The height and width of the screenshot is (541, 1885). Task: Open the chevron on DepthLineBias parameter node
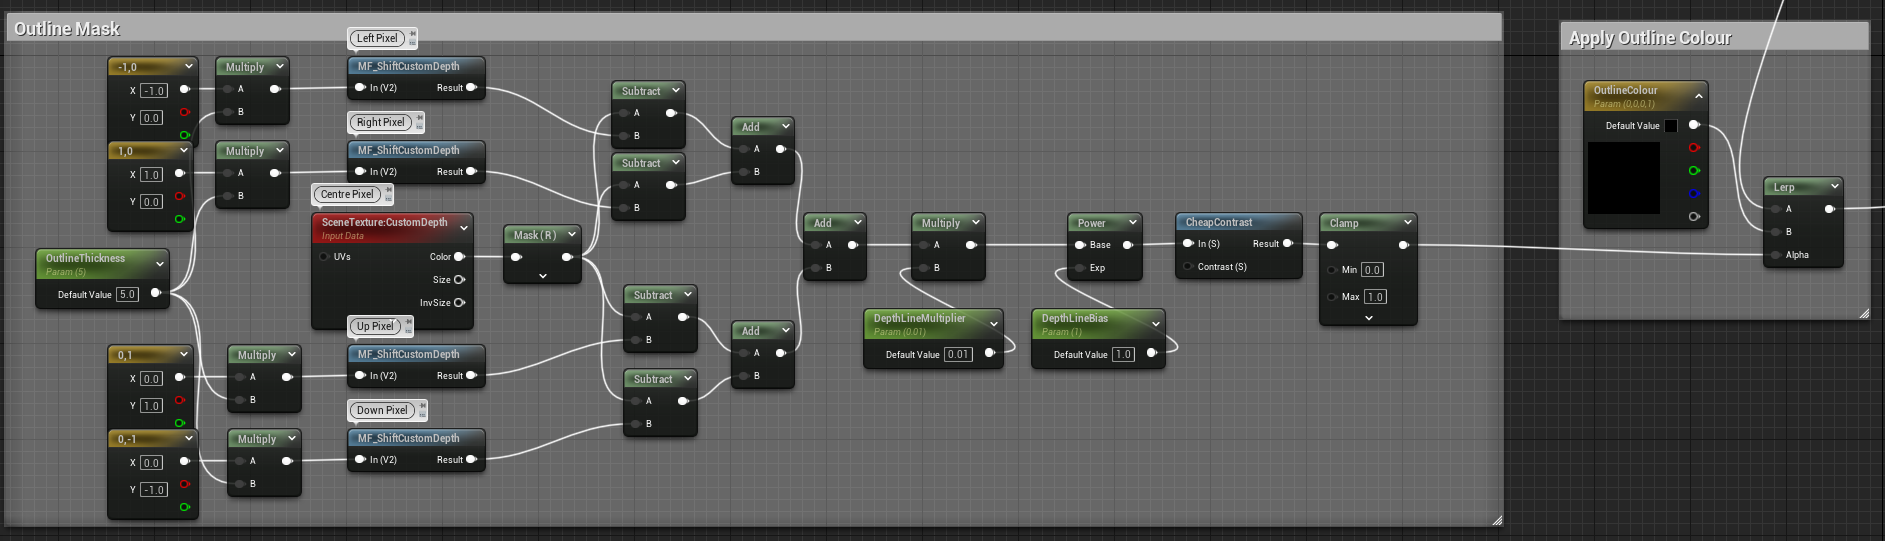(x=1156, y=324)
